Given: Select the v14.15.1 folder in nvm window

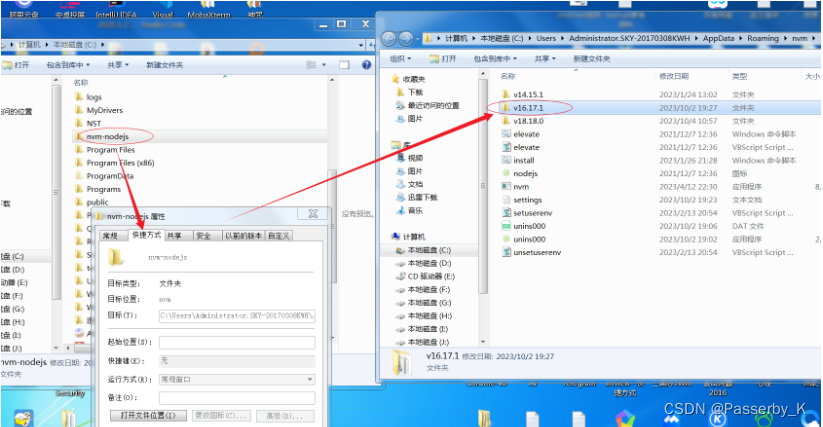Looking at the screenshot, I should pos(528,94).
